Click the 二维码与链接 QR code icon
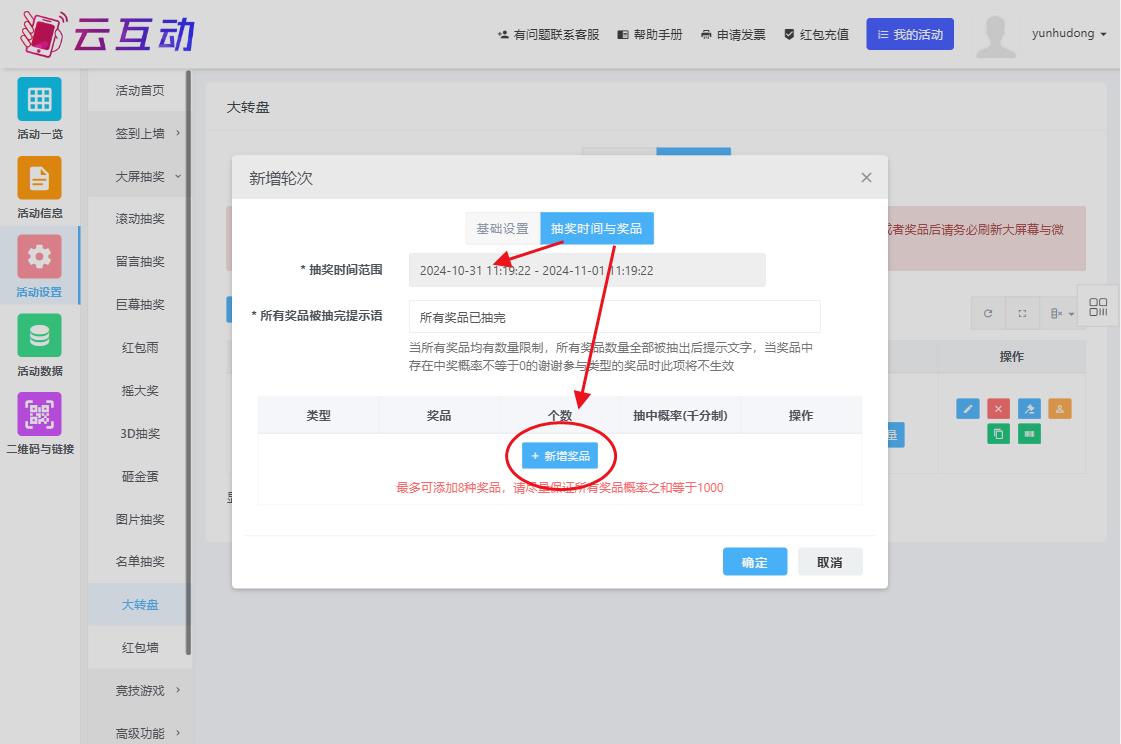The height and width of the screenshot is (744, 1121). coord(39,414)
